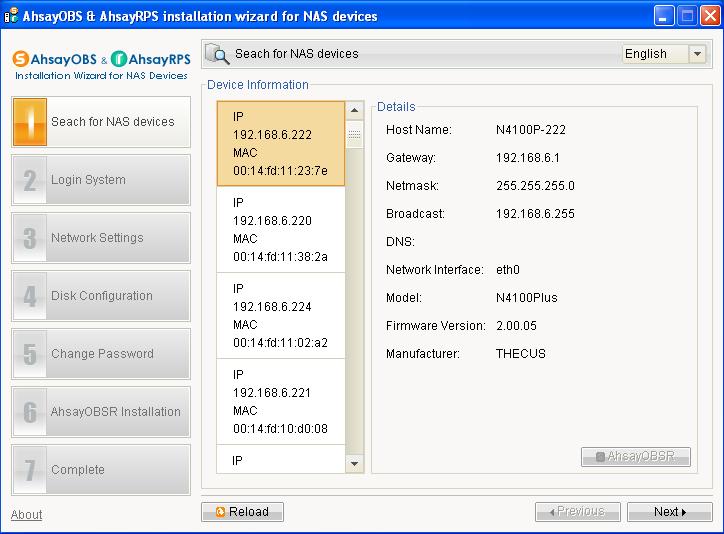Select device 192.168.6.221 in list
The image size is (724, 534).
(281, 402)
